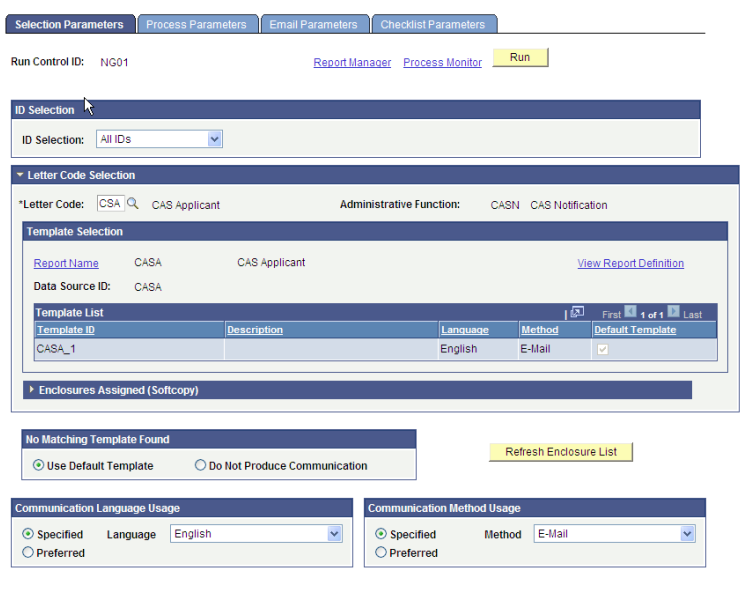Toggle Default Template checkbox for CASA_1
This screenshot has height=589, width=752.
[x=603, y=349]
